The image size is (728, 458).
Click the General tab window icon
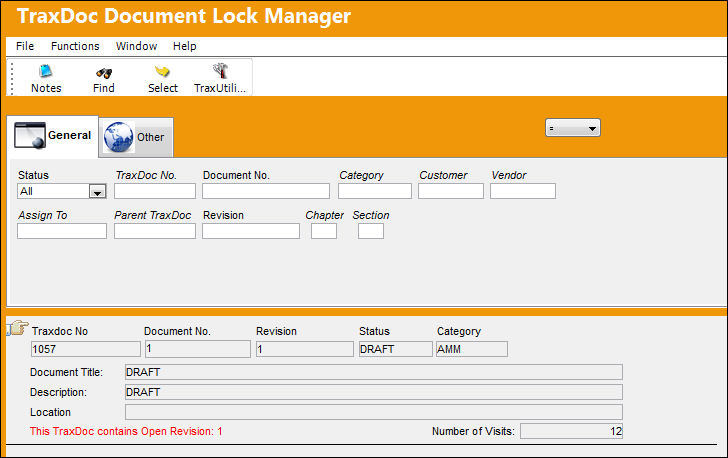coord(30,136)
